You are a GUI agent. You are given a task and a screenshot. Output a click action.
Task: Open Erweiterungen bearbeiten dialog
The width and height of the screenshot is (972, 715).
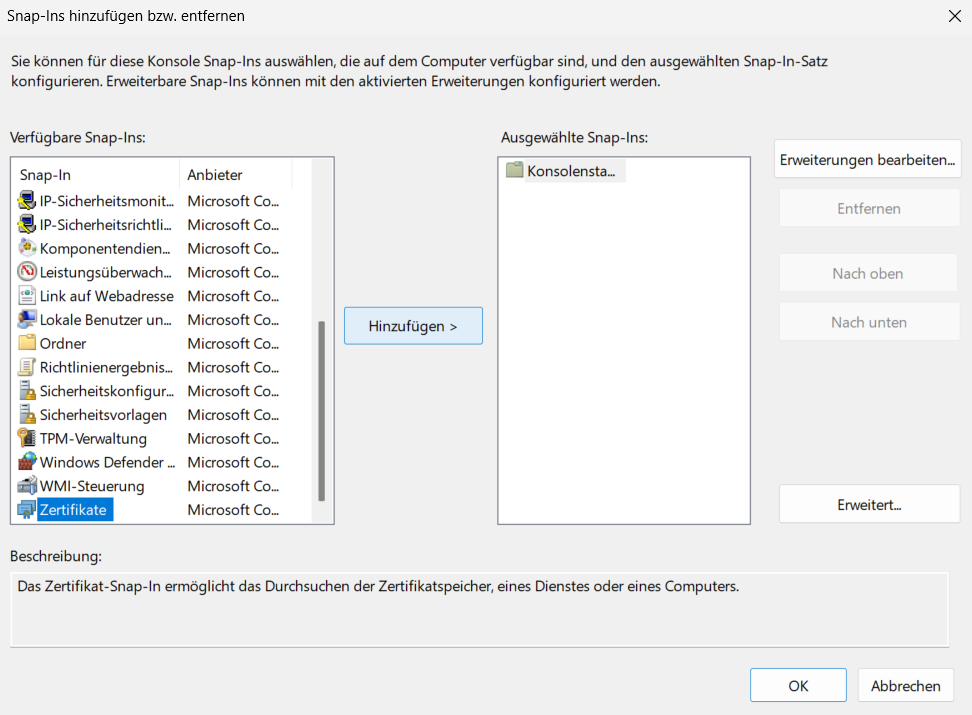(867, 160)
